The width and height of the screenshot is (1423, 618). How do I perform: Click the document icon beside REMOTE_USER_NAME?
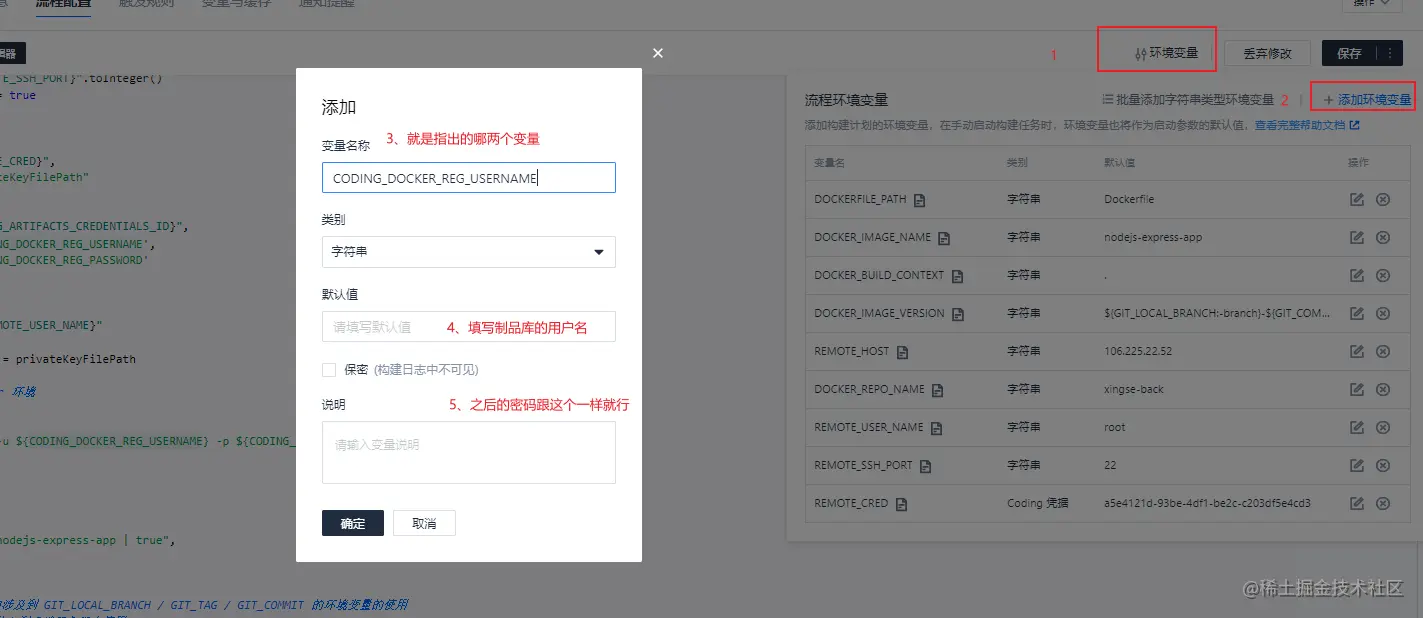pyautogui.click(x=937, y=428)
